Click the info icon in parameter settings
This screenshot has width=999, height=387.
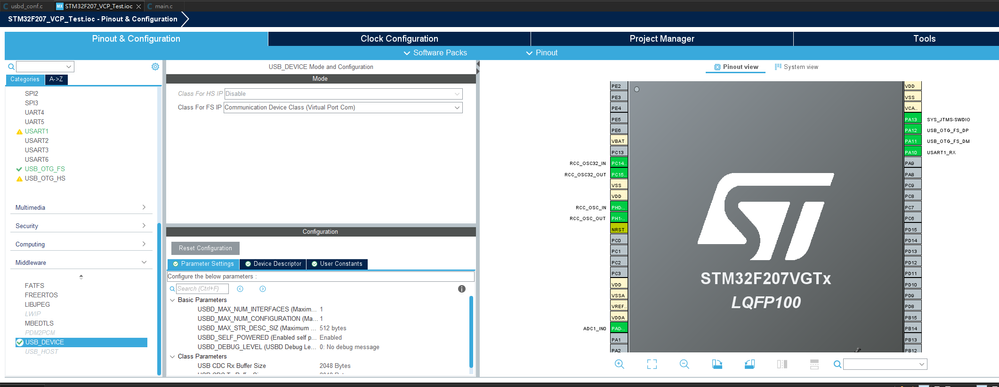point(462,289)
